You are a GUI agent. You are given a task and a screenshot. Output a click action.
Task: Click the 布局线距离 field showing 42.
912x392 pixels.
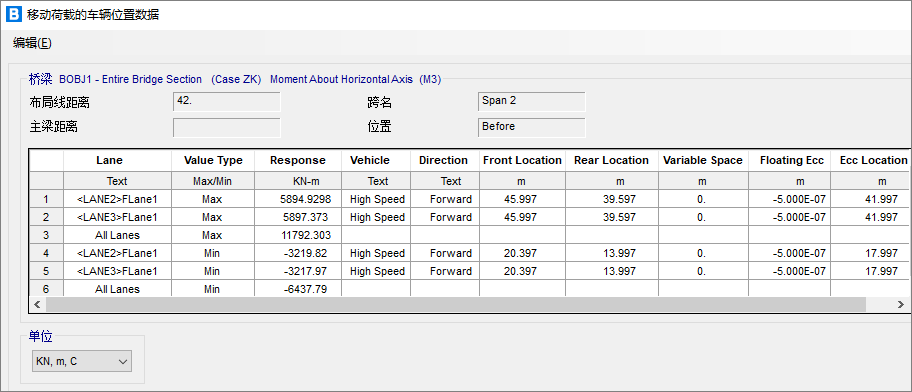[227, 101]
